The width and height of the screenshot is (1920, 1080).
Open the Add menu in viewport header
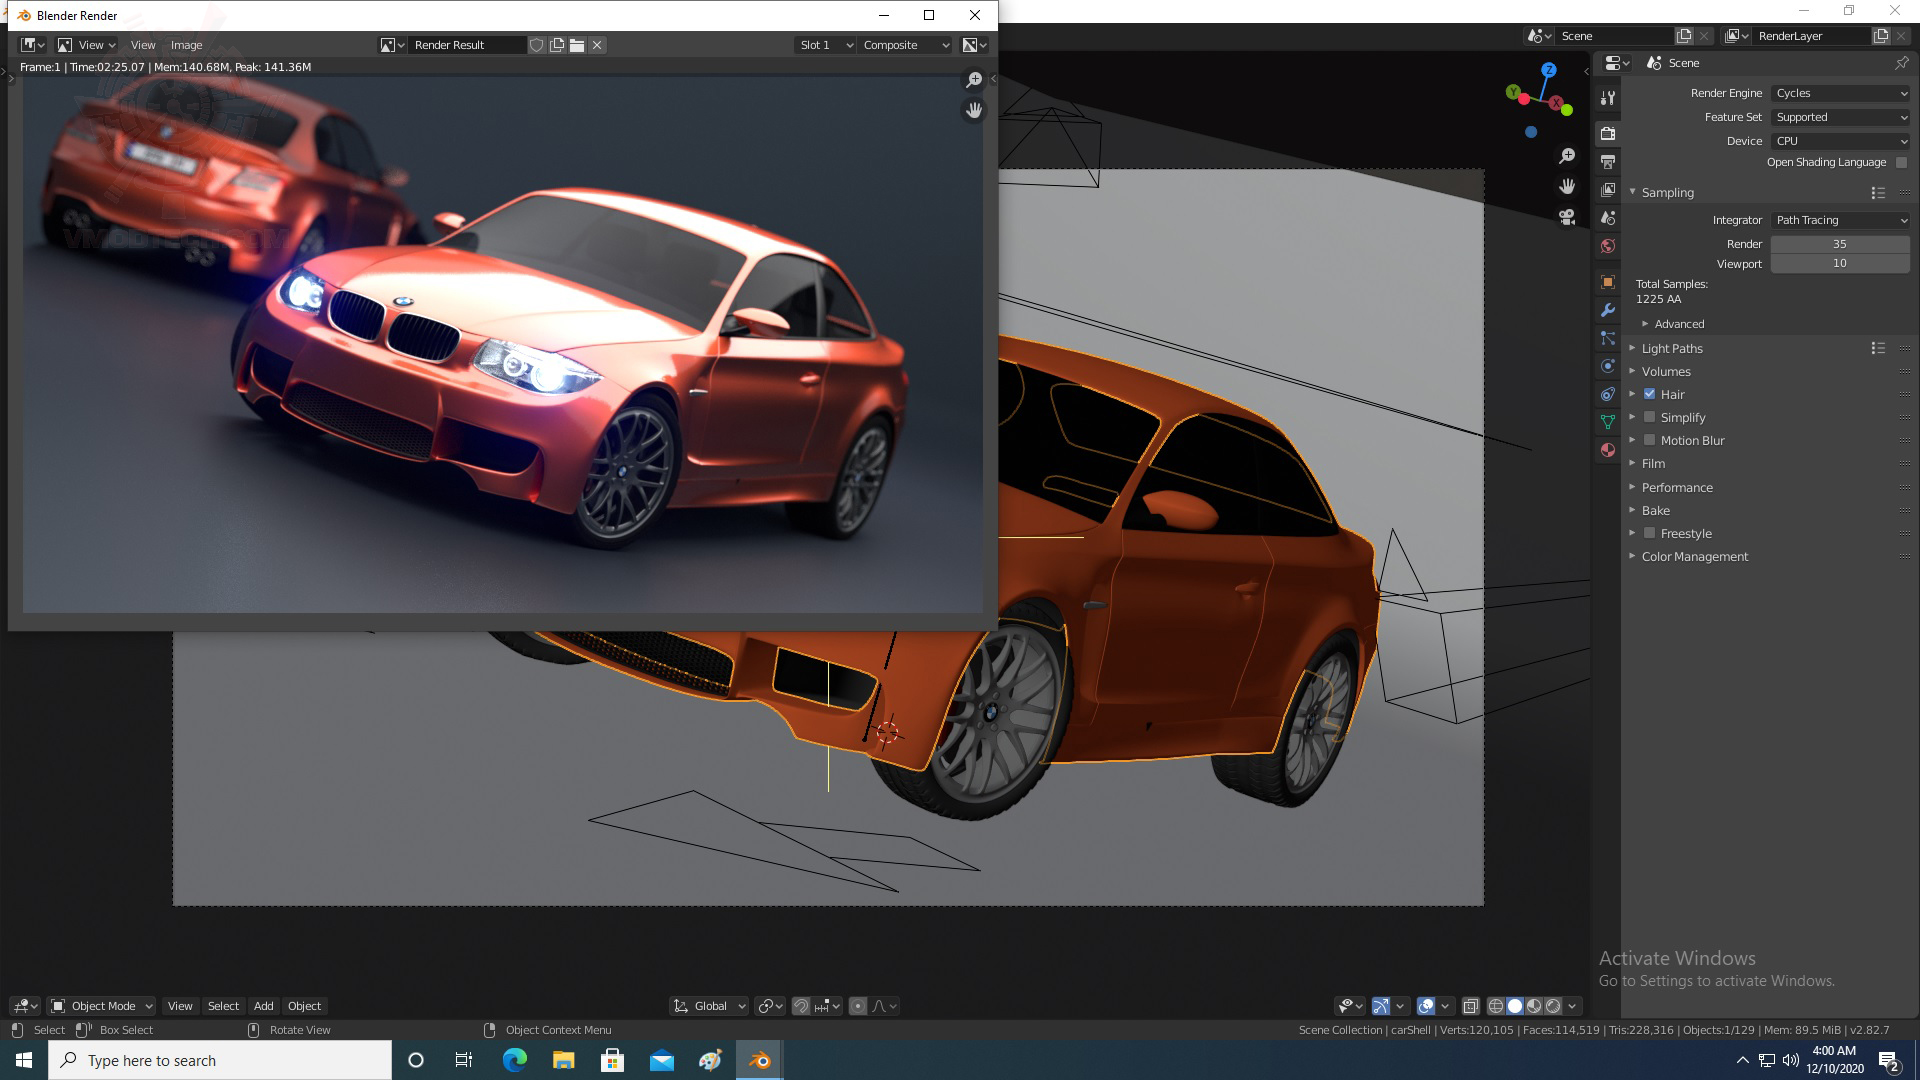pyautogui.click(x=263, y=1006)
